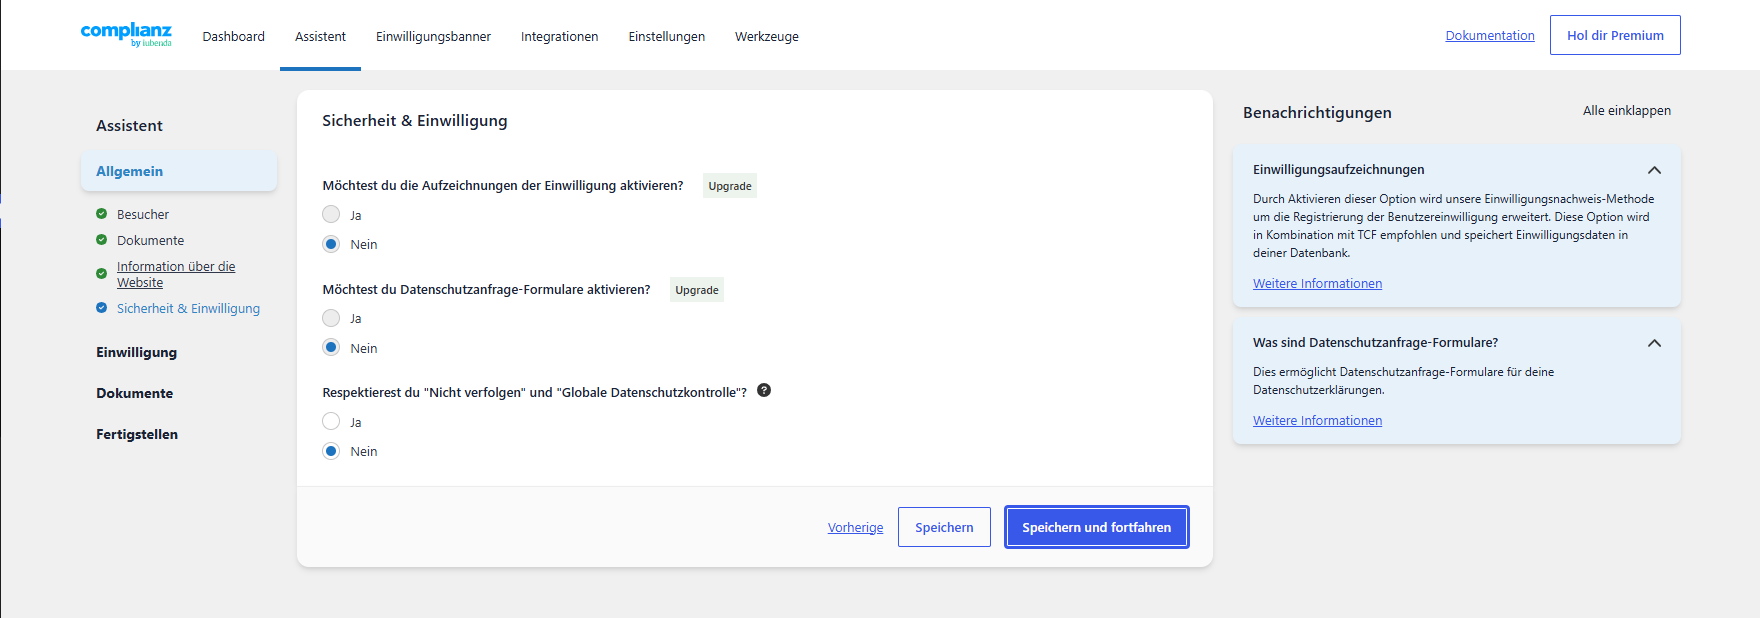Select Ja for Nicht verfolgen question
1760x618 pixels.
click(x=331, y=421)
